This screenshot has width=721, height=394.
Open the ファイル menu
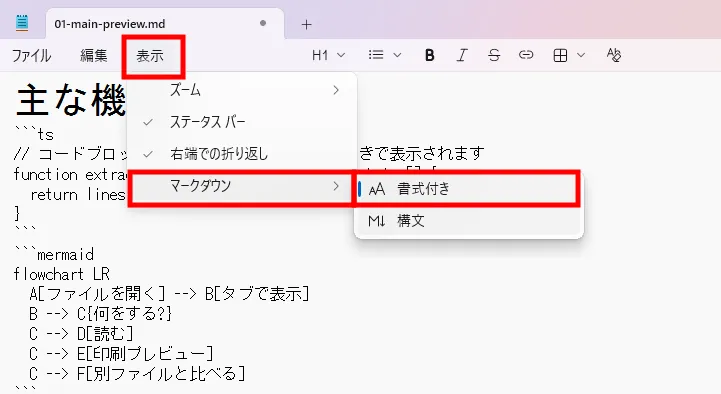pos(31,56)
